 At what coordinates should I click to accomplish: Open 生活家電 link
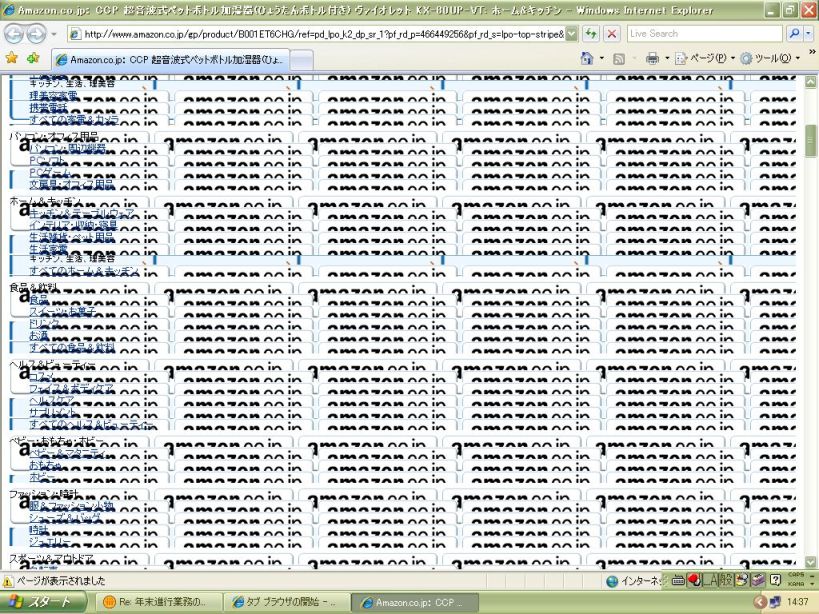coord(48,250)
